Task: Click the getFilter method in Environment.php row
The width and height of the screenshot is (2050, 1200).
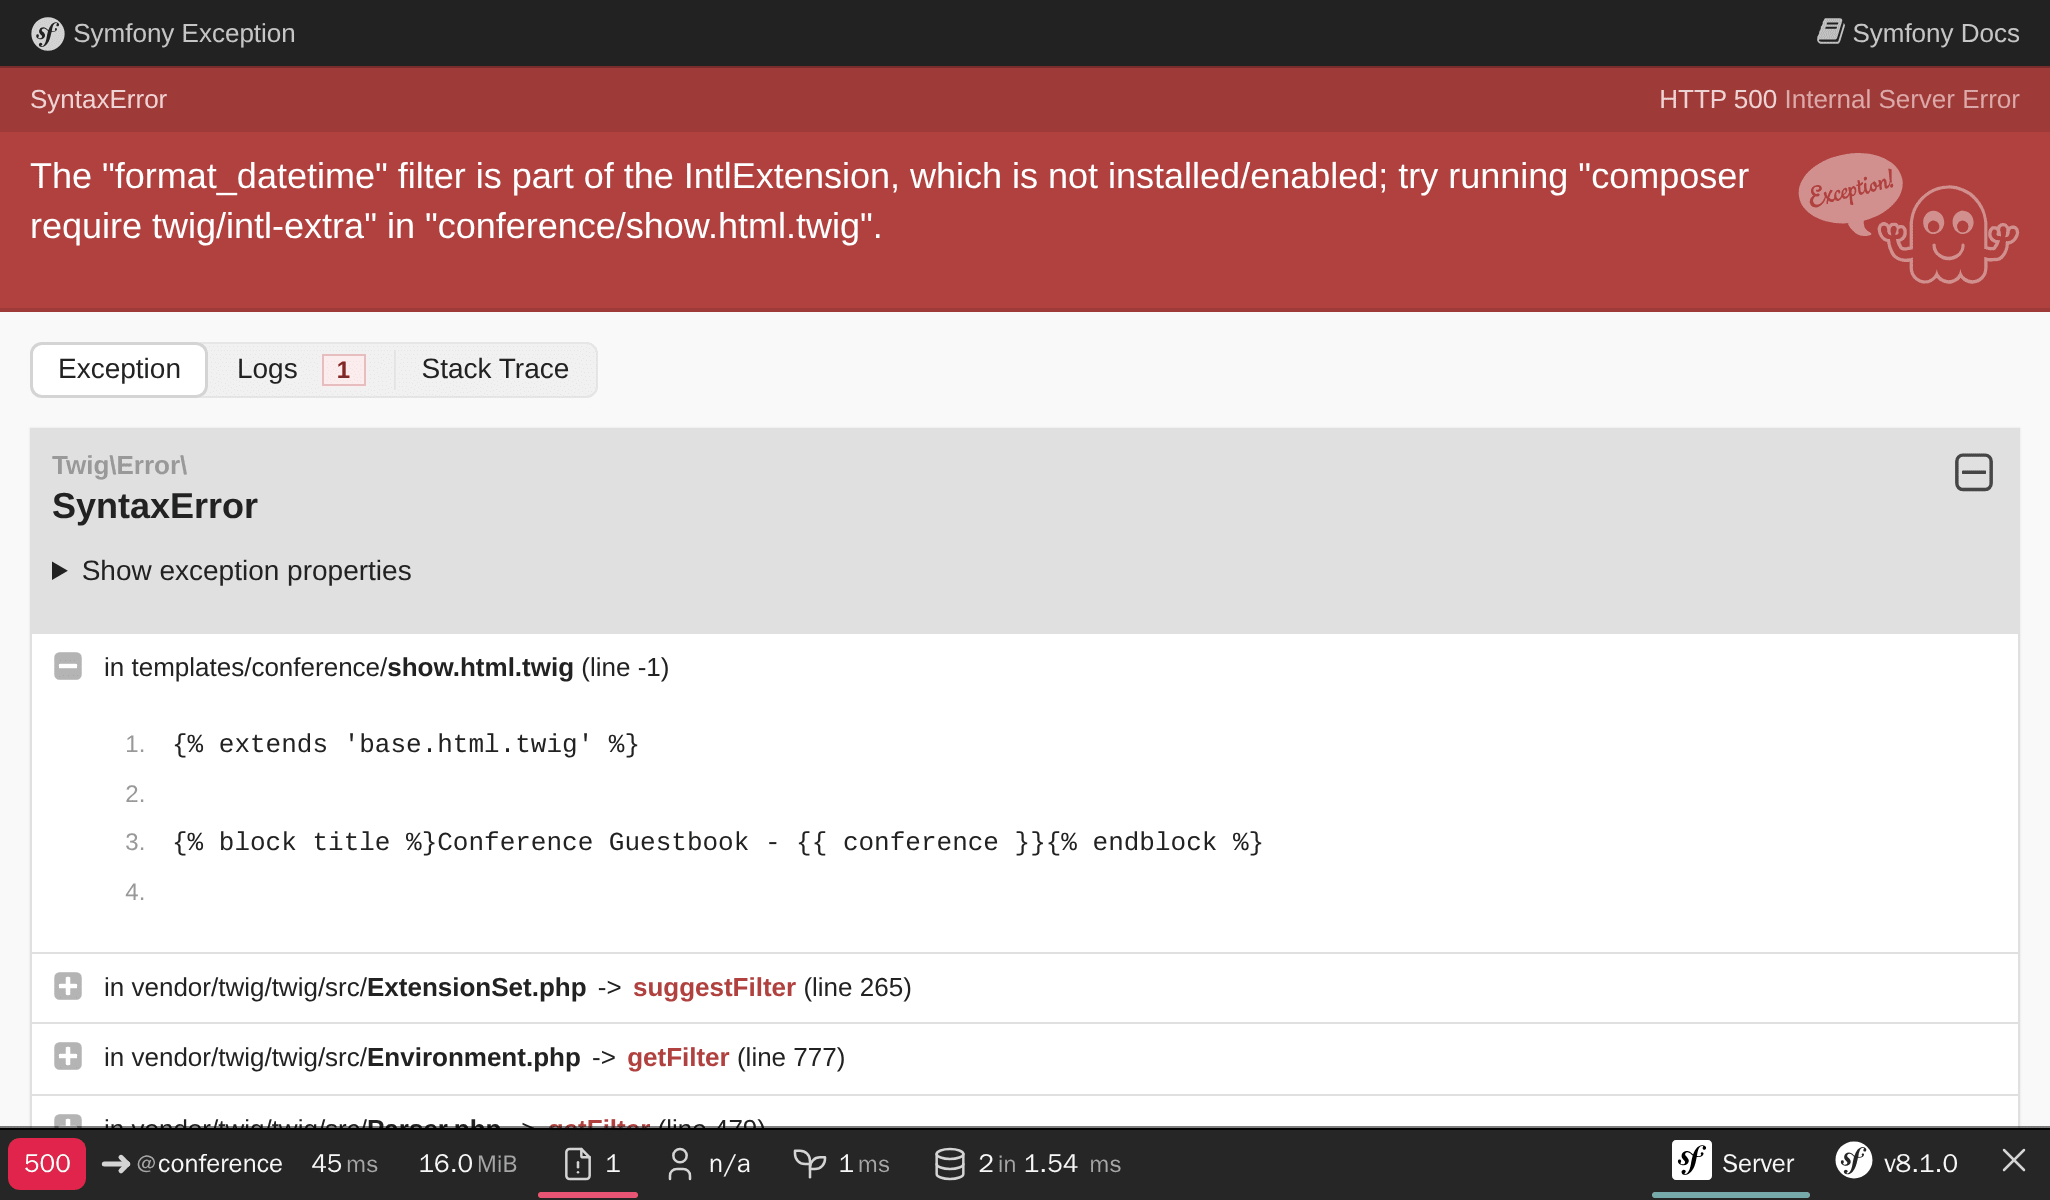Action: [x=678, y=1057]
